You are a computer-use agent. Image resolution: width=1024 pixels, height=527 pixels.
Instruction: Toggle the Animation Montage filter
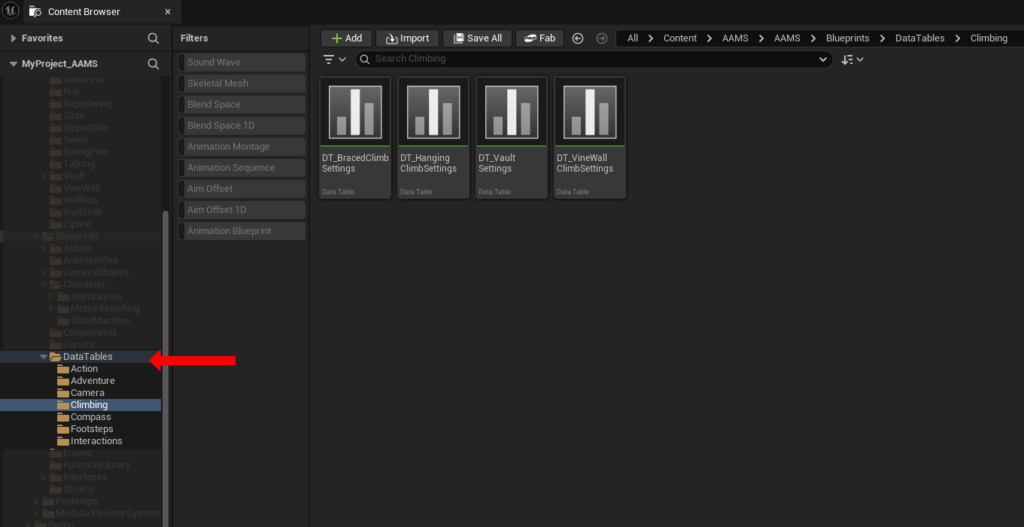pos(243,147)
